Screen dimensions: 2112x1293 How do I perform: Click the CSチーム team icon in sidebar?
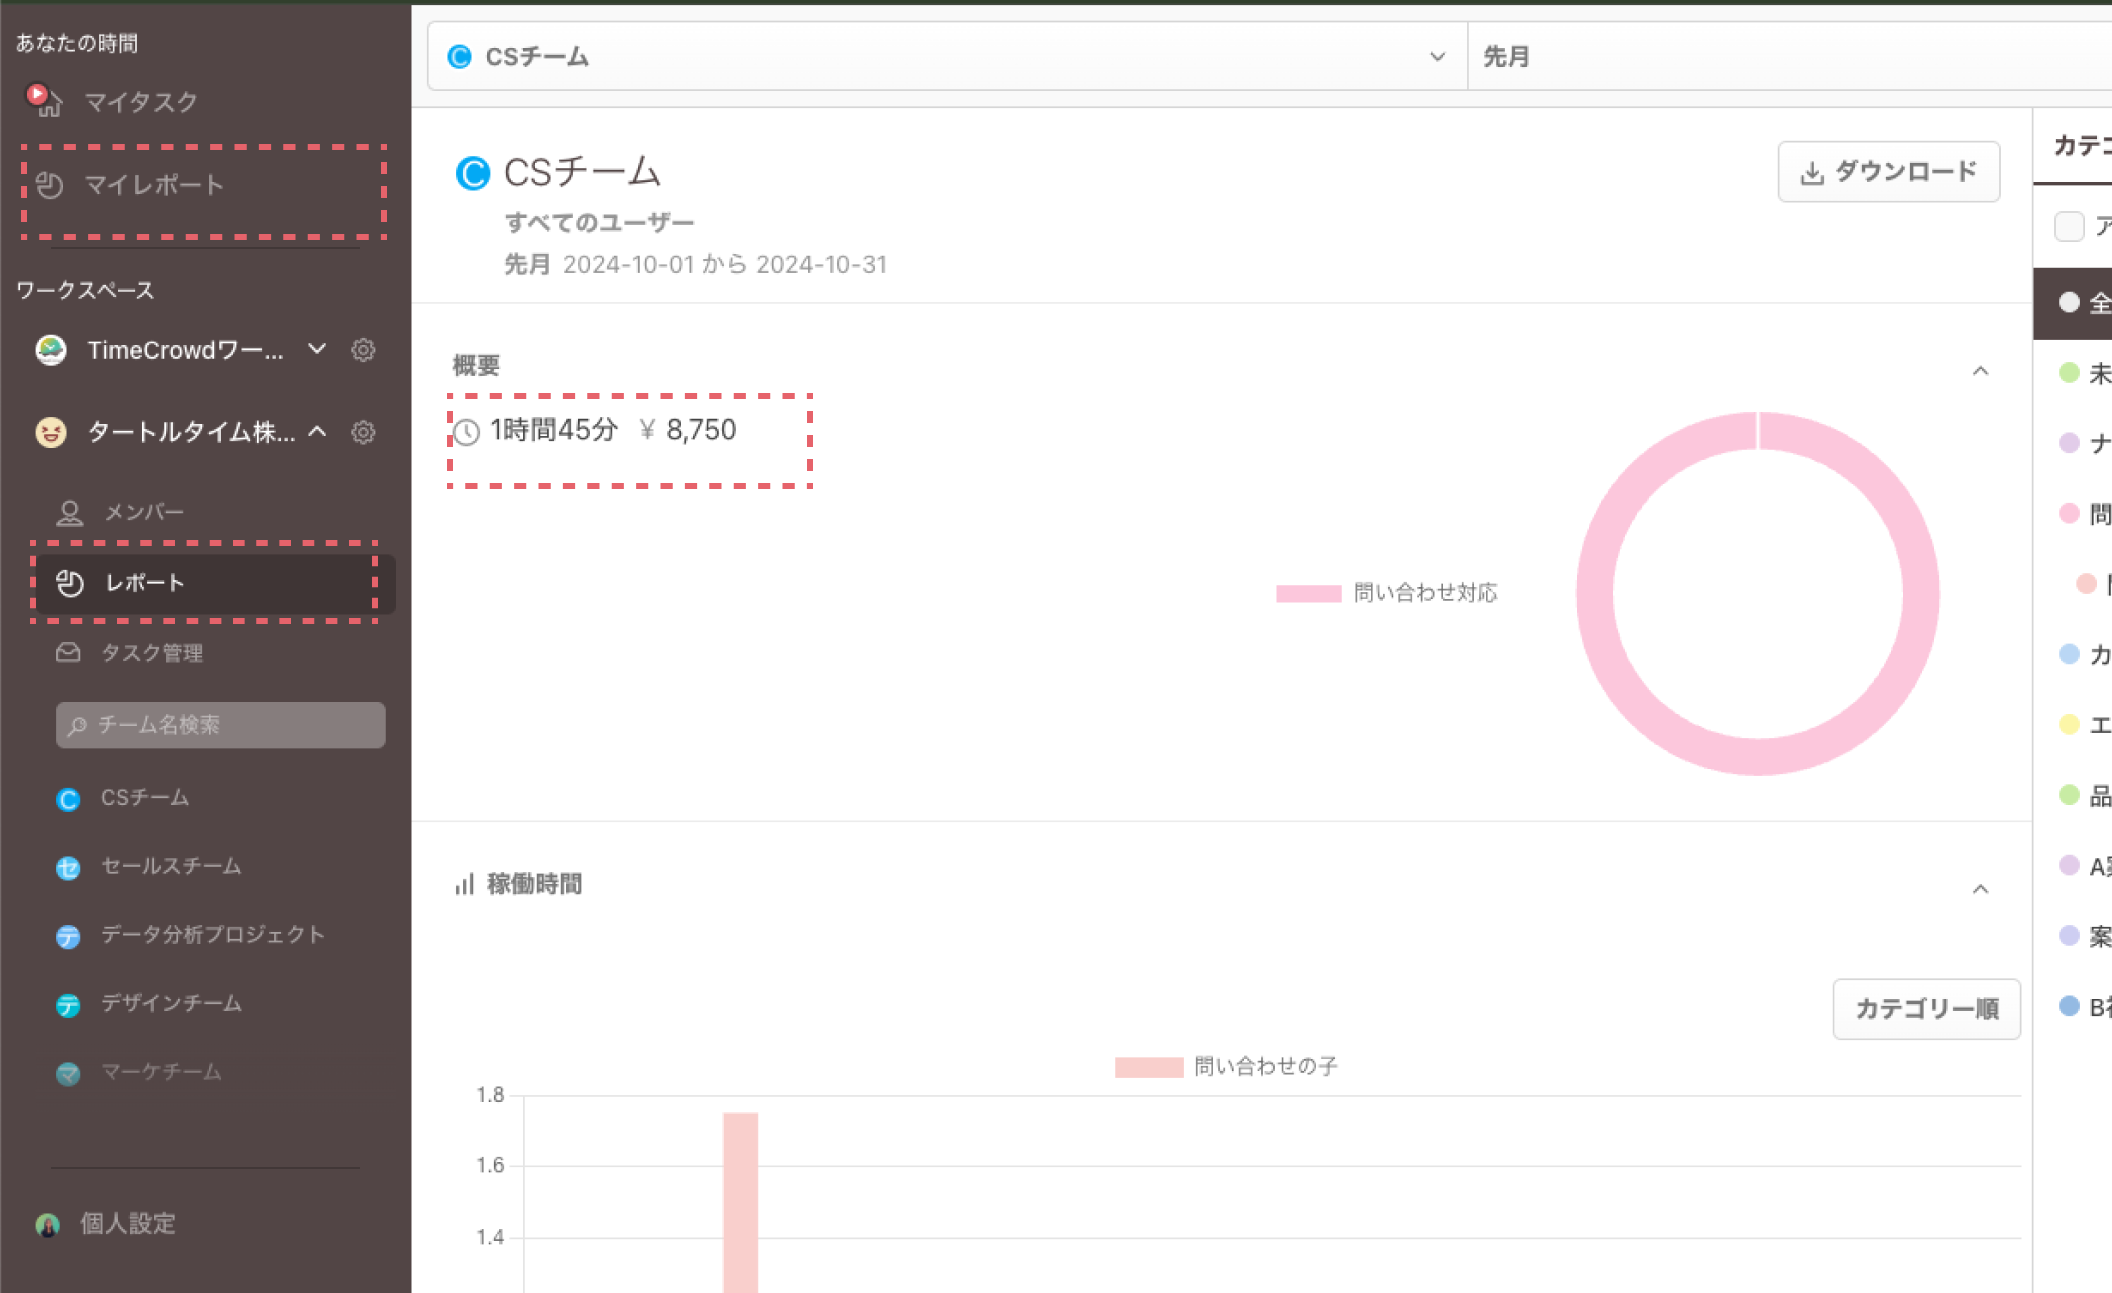point(68,799)
